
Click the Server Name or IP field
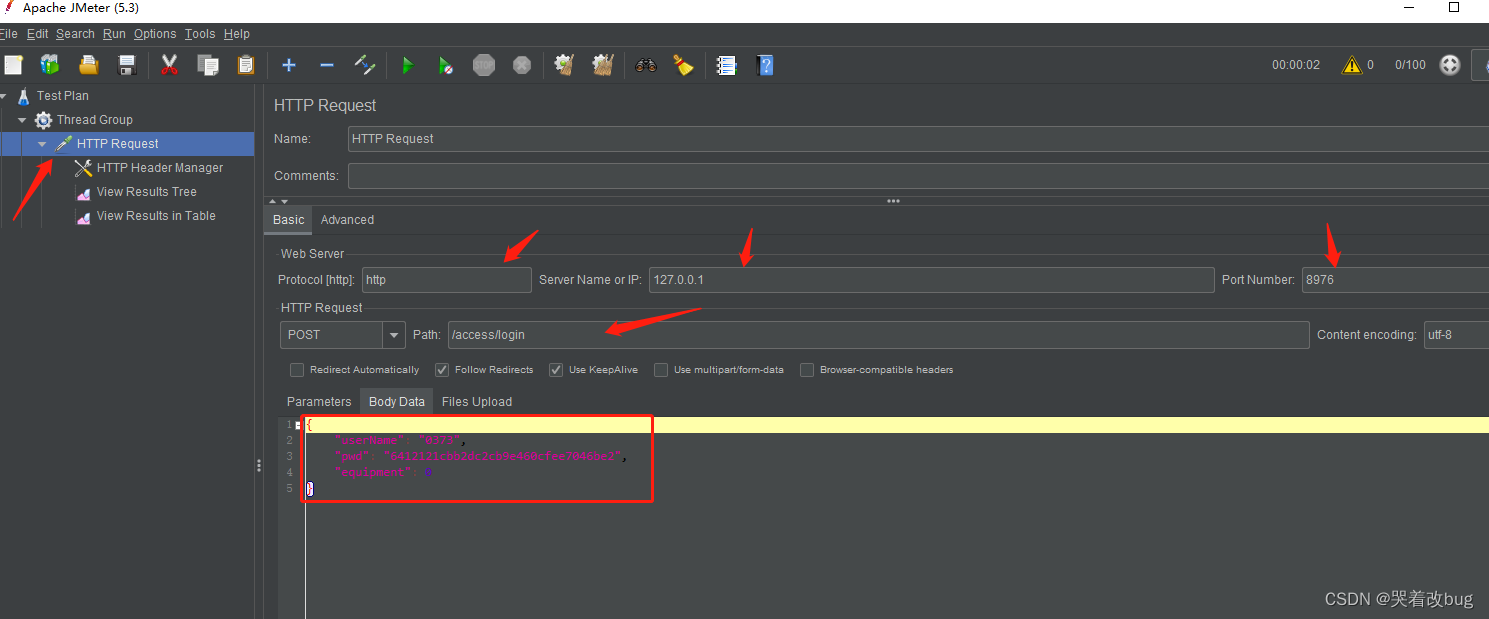tap(932, 280)
